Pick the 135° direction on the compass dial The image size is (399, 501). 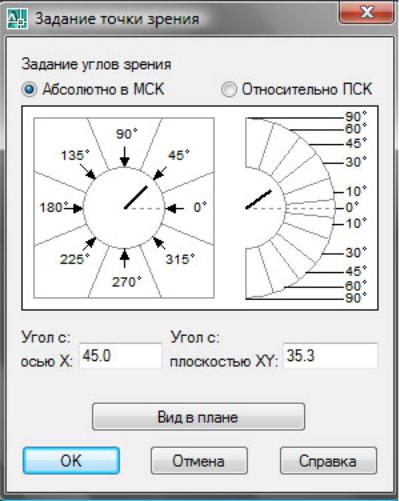75,155
